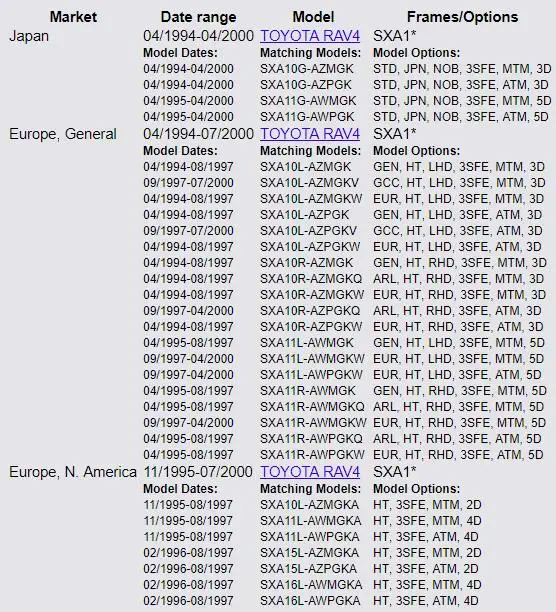Click the Europe, N. America market label
556x612 pixels.
click(73, 472)
